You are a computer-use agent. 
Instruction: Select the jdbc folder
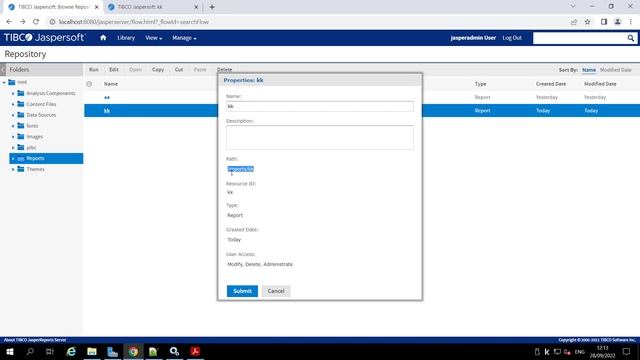[31, 147]
